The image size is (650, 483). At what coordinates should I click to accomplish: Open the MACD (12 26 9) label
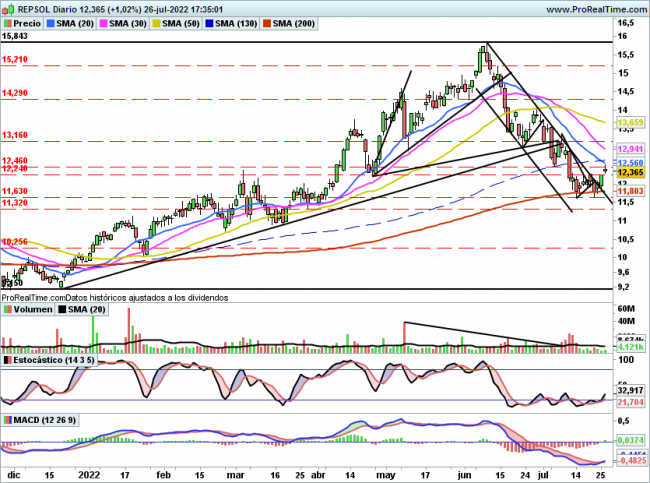pyautogui.click(x=40, y=420)
